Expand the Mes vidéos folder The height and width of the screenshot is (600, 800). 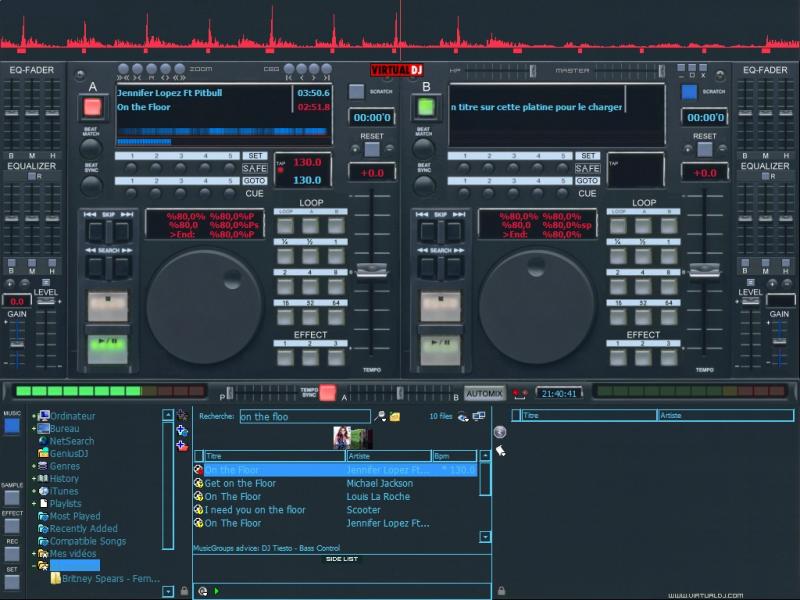tap(33, 553)
